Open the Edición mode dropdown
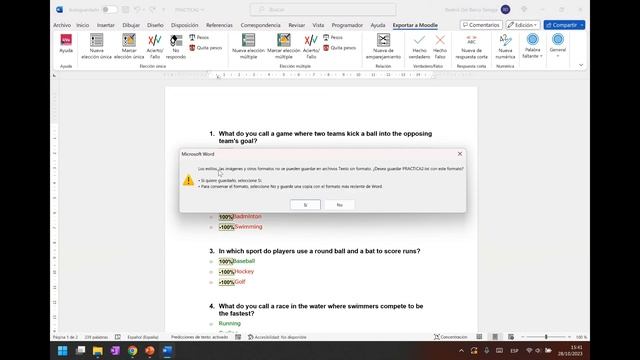 (523, 25)
